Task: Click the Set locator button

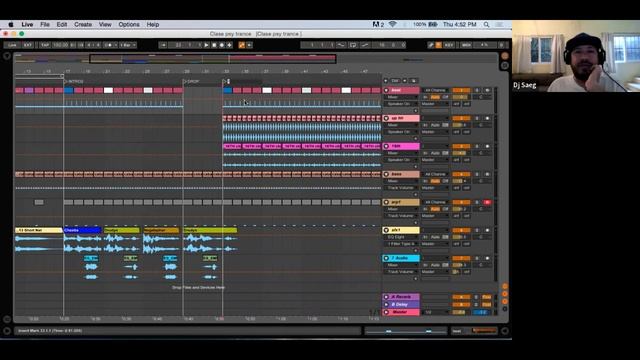Action: click(395, 81)
